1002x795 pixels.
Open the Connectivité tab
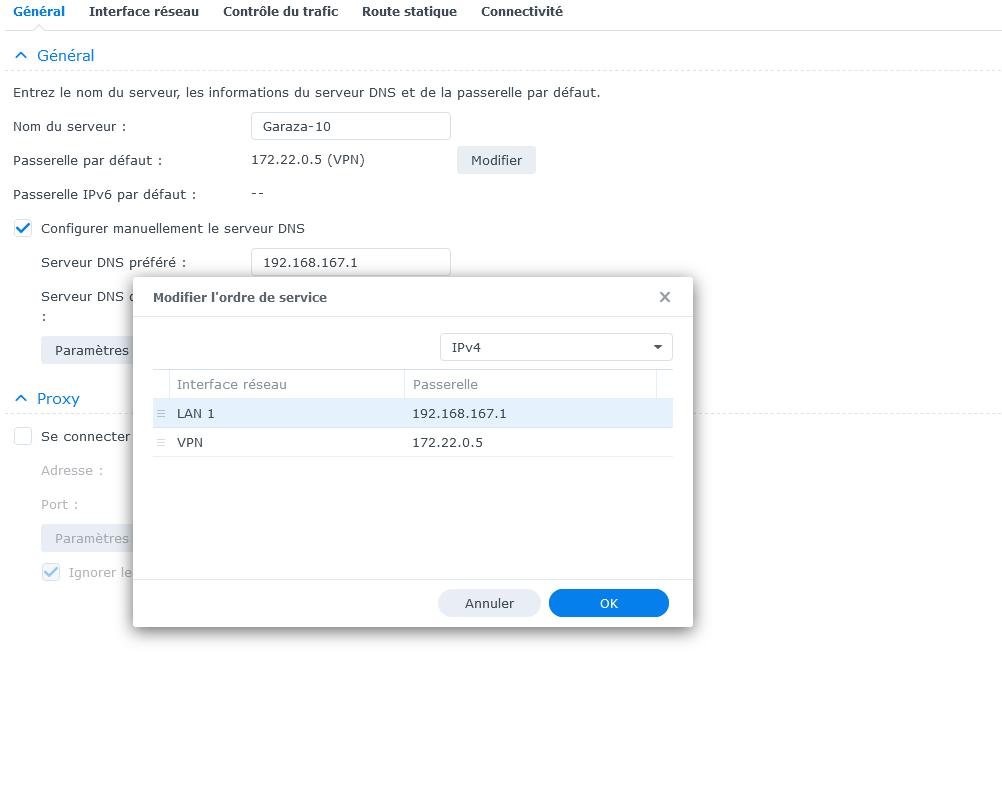point(522,12)
